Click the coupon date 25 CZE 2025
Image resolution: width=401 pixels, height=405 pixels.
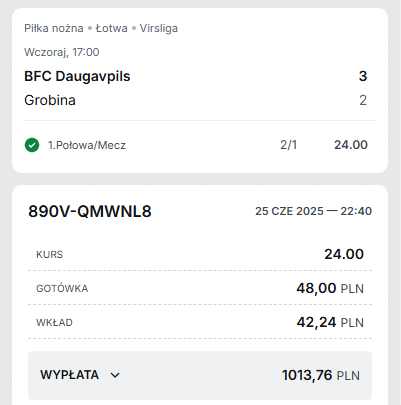(x=289, y=211)
